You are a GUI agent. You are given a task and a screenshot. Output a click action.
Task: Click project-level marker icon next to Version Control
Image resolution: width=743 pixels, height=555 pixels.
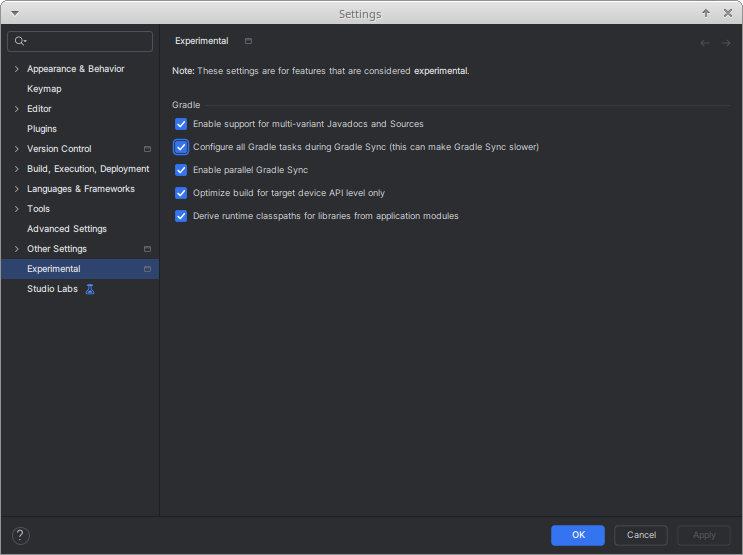pyautogui.click(x=147, y=149)
